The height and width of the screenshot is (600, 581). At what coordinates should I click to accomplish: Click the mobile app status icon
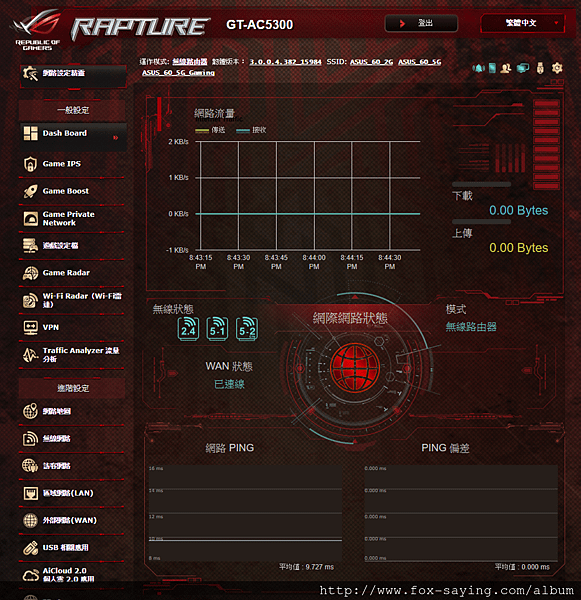tap(492, 68)
